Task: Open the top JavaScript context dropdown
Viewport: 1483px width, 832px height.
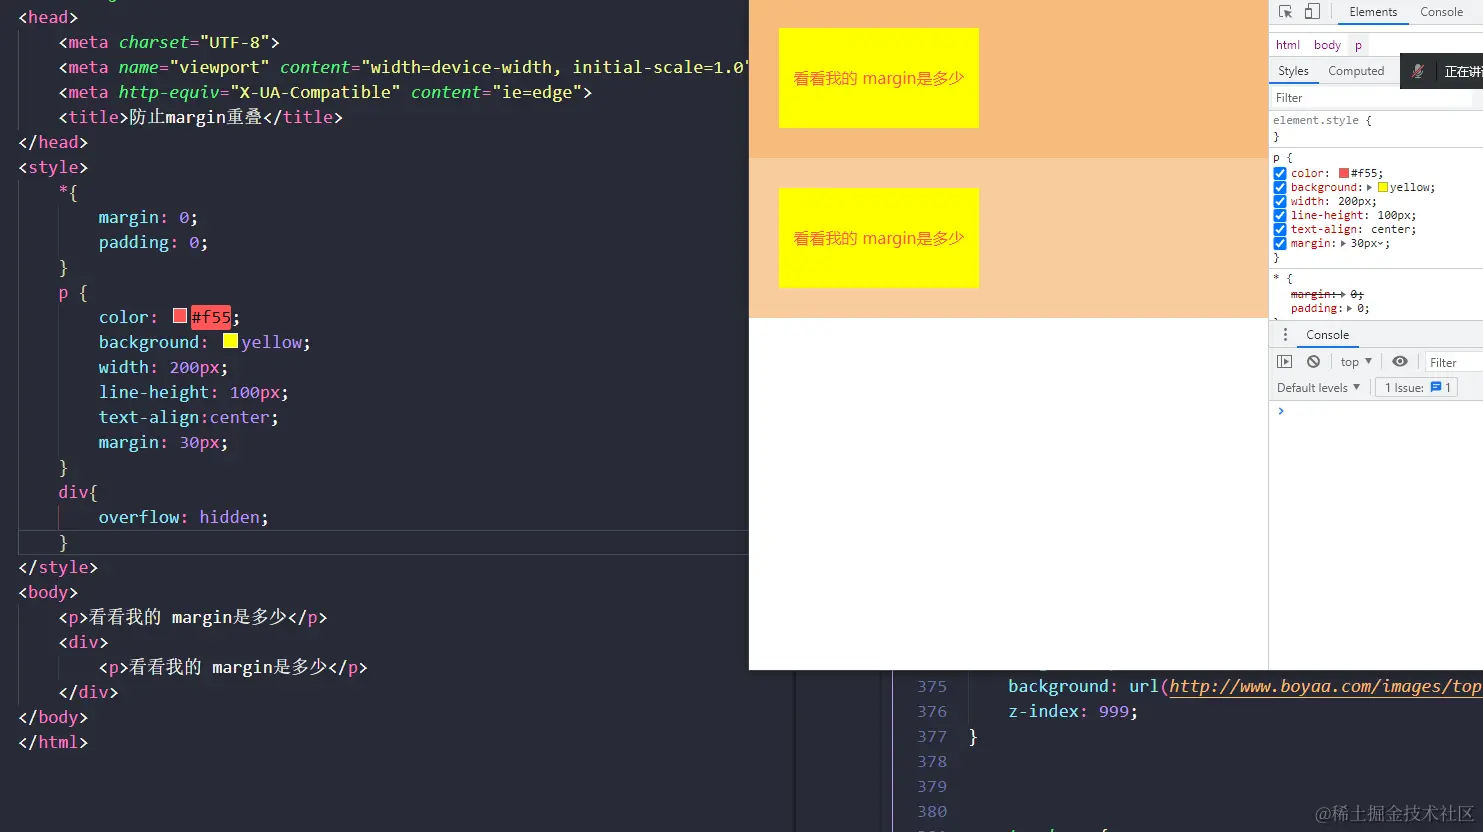Action: (x=1356, y=362)
